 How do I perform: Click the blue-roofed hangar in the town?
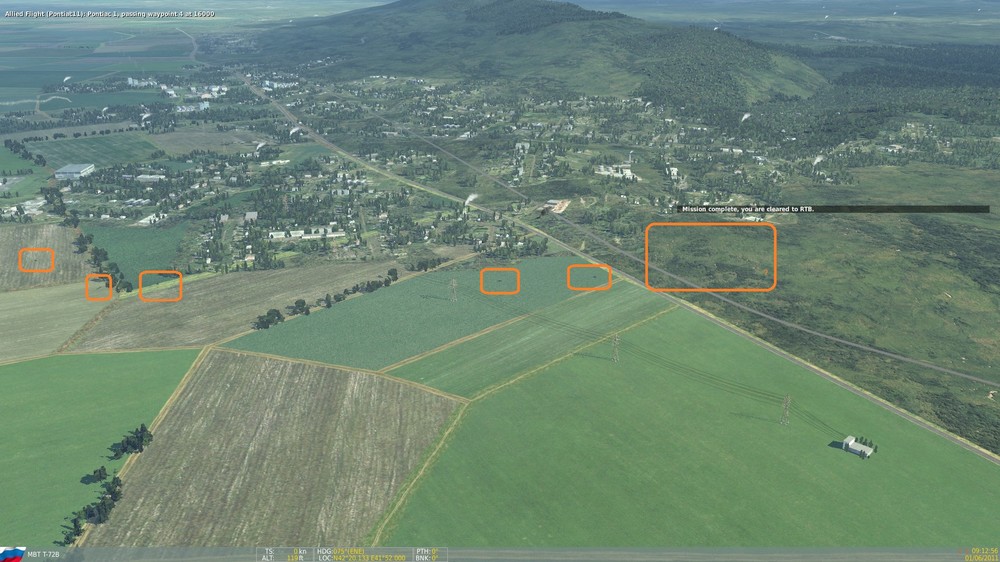point(74,171)
